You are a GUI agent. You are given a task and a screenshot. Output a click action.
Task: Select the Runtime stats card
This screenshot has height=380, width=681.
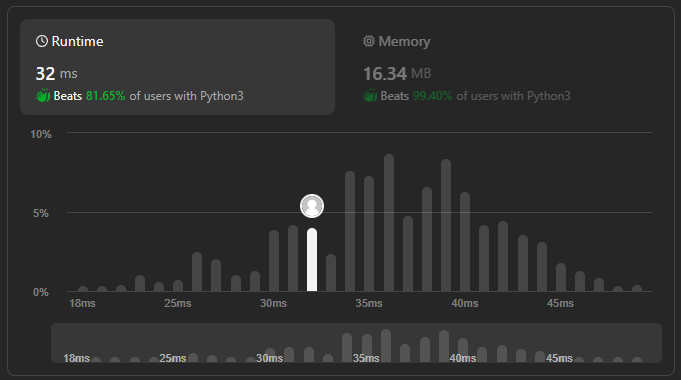click(x=177, y=67)
